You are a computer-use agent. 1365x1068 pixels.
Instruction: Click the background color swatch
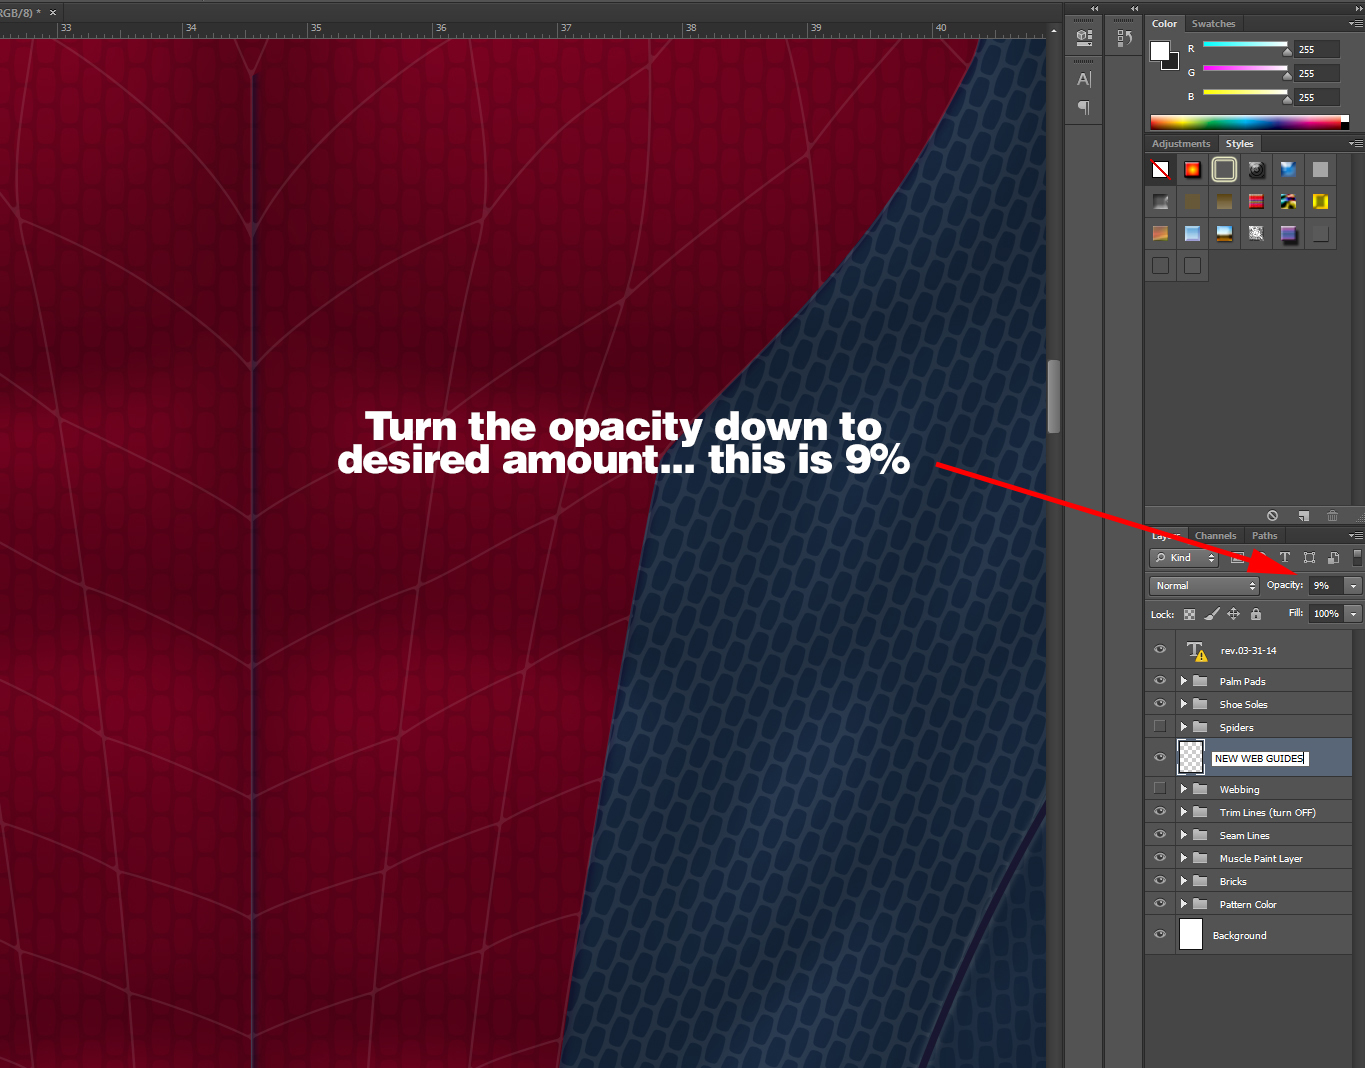coord(1174,64)
